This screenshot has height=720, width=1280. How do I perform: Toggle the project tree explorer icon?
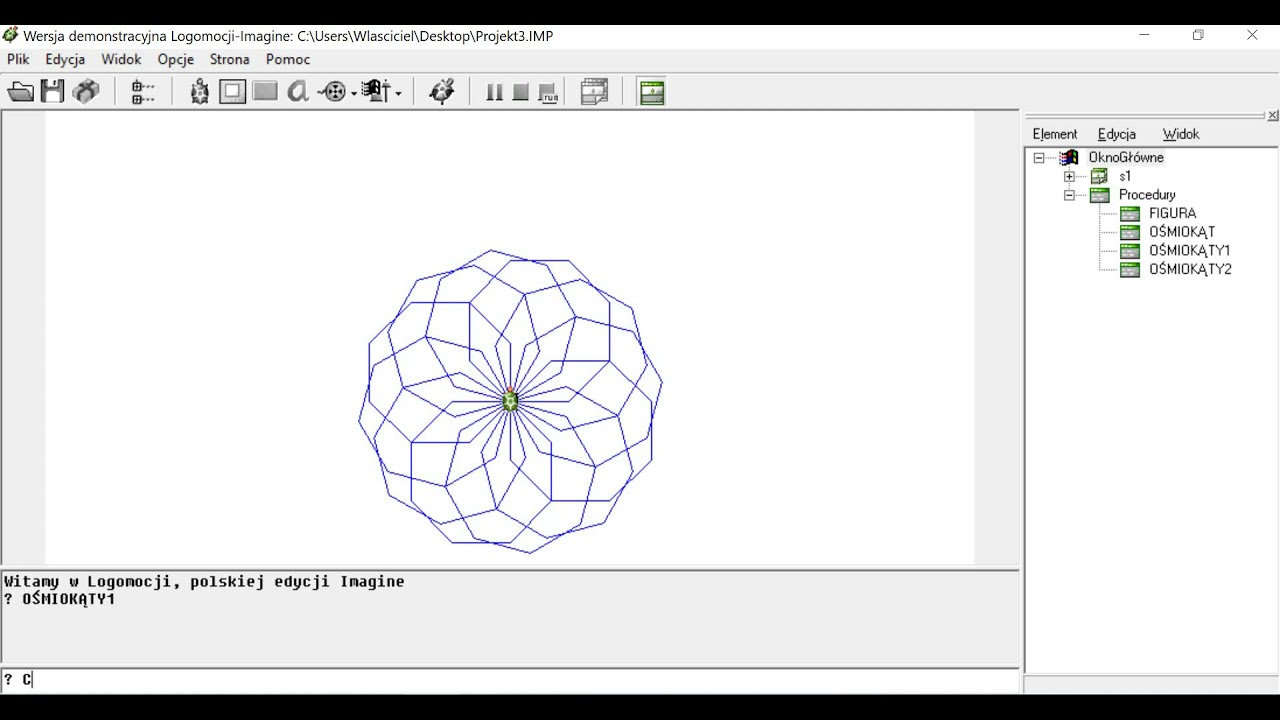click(143, 92)
